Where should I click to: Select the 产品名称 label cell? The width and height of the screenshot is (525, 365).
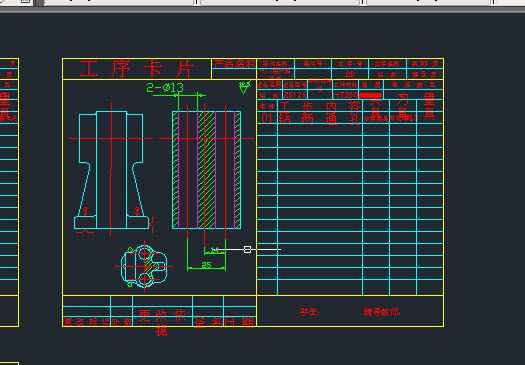234,64
